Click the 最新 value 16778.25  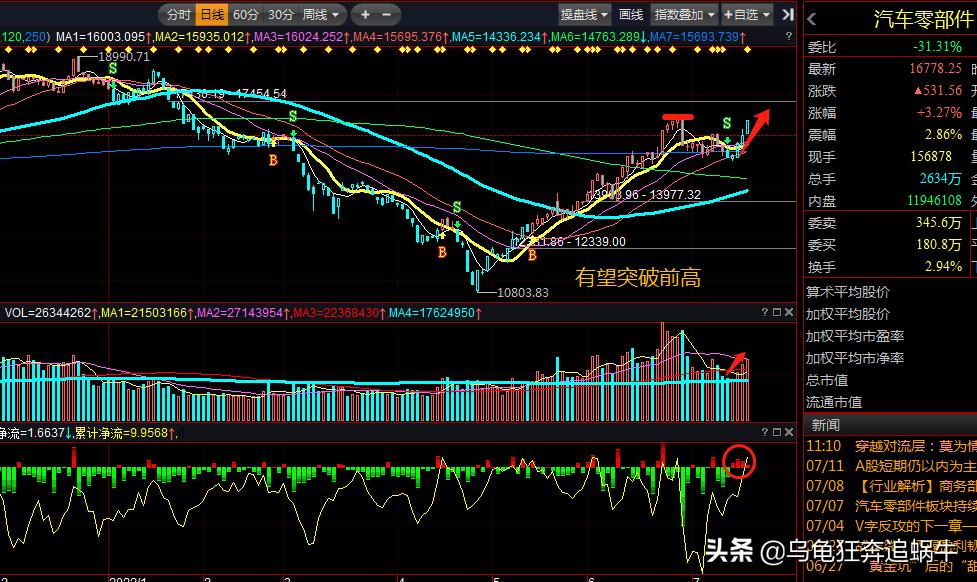[x=935, y=69]
